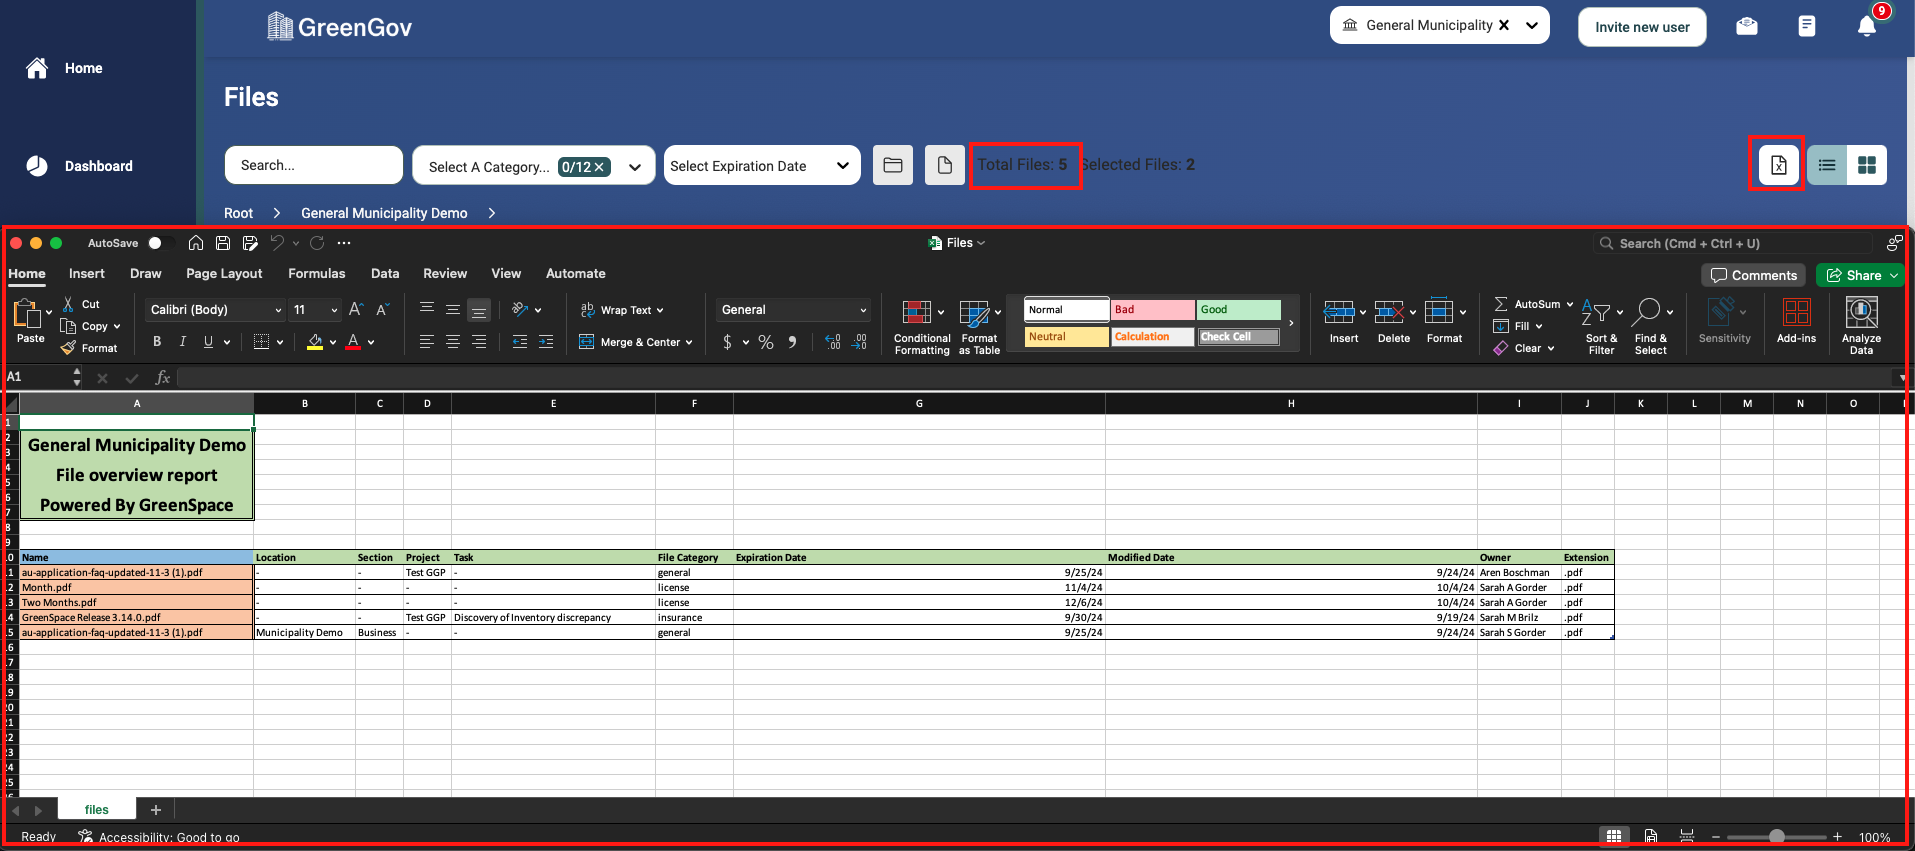Open the Select Expiration Date dropdown

[x=761, y=166]
